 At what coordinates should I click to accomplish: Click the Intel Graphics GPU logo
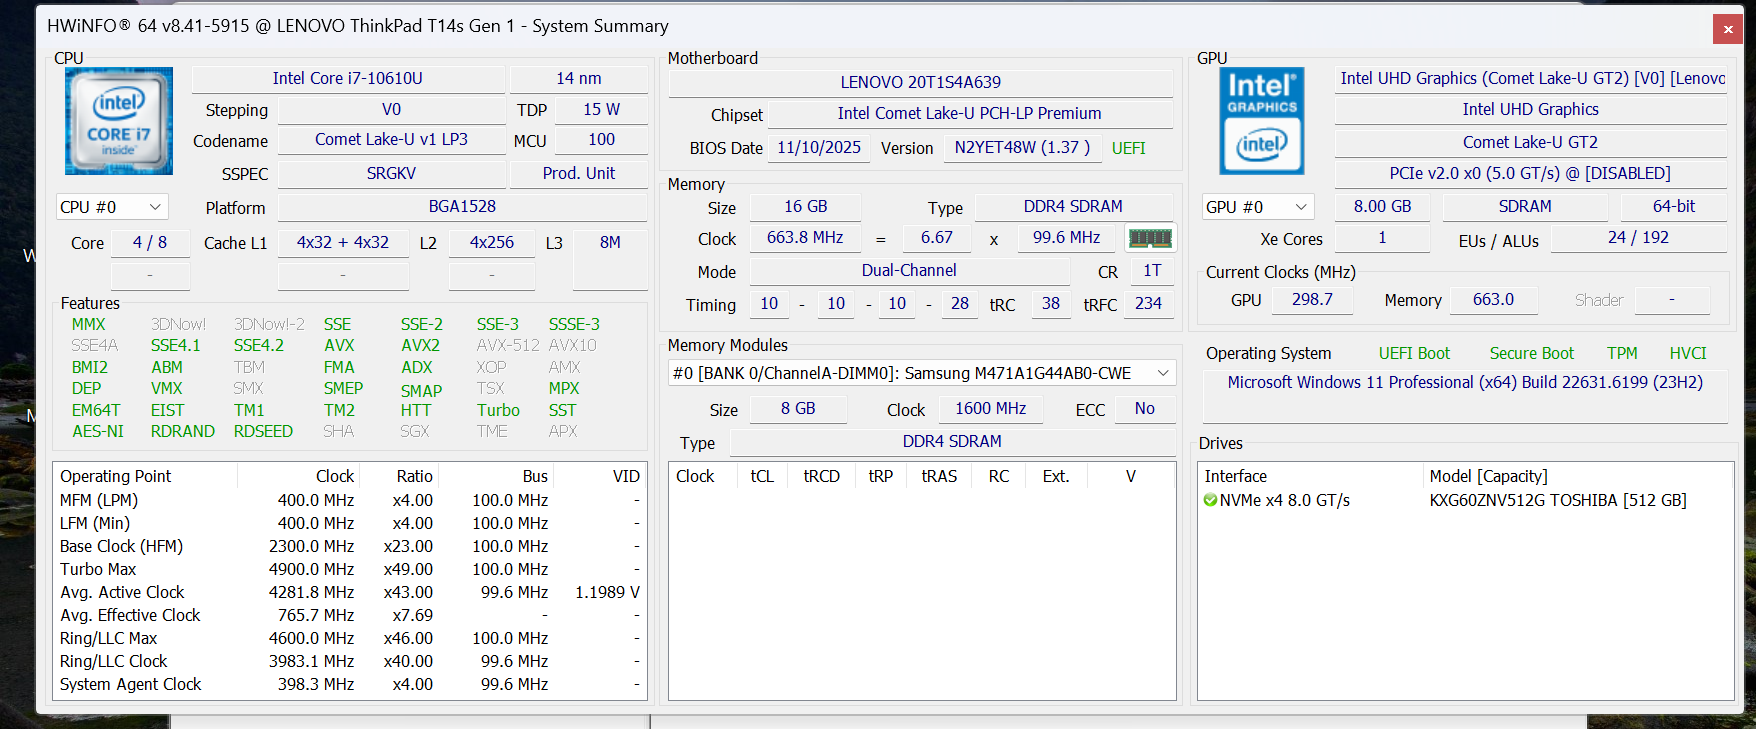pyautogui.click(x=1262, y=121)
